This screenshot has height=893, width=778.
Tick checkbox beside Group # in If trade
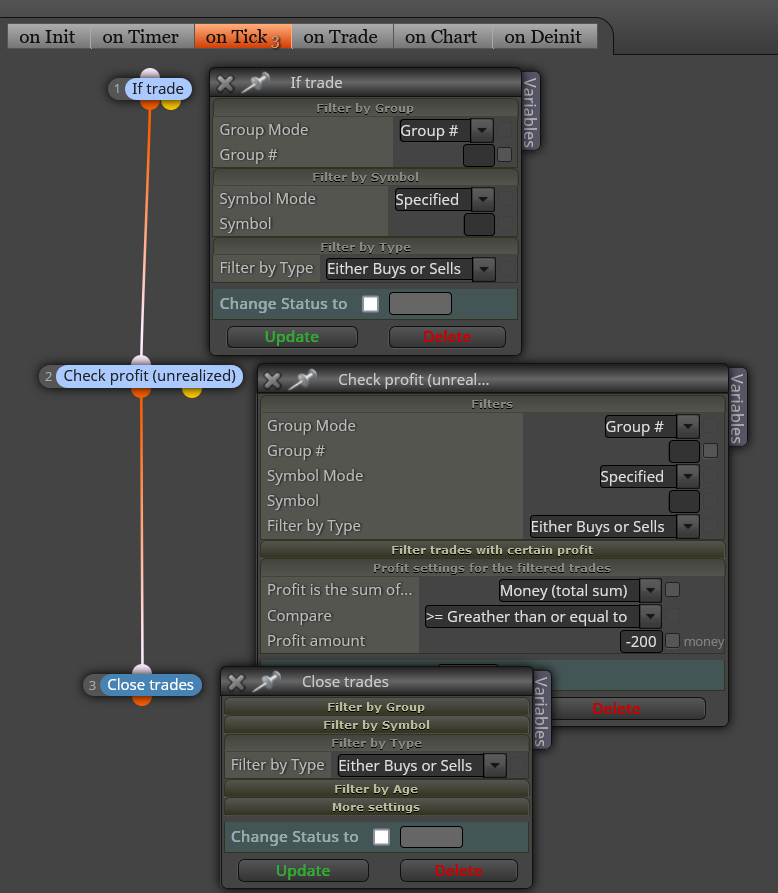coord(505,154)
